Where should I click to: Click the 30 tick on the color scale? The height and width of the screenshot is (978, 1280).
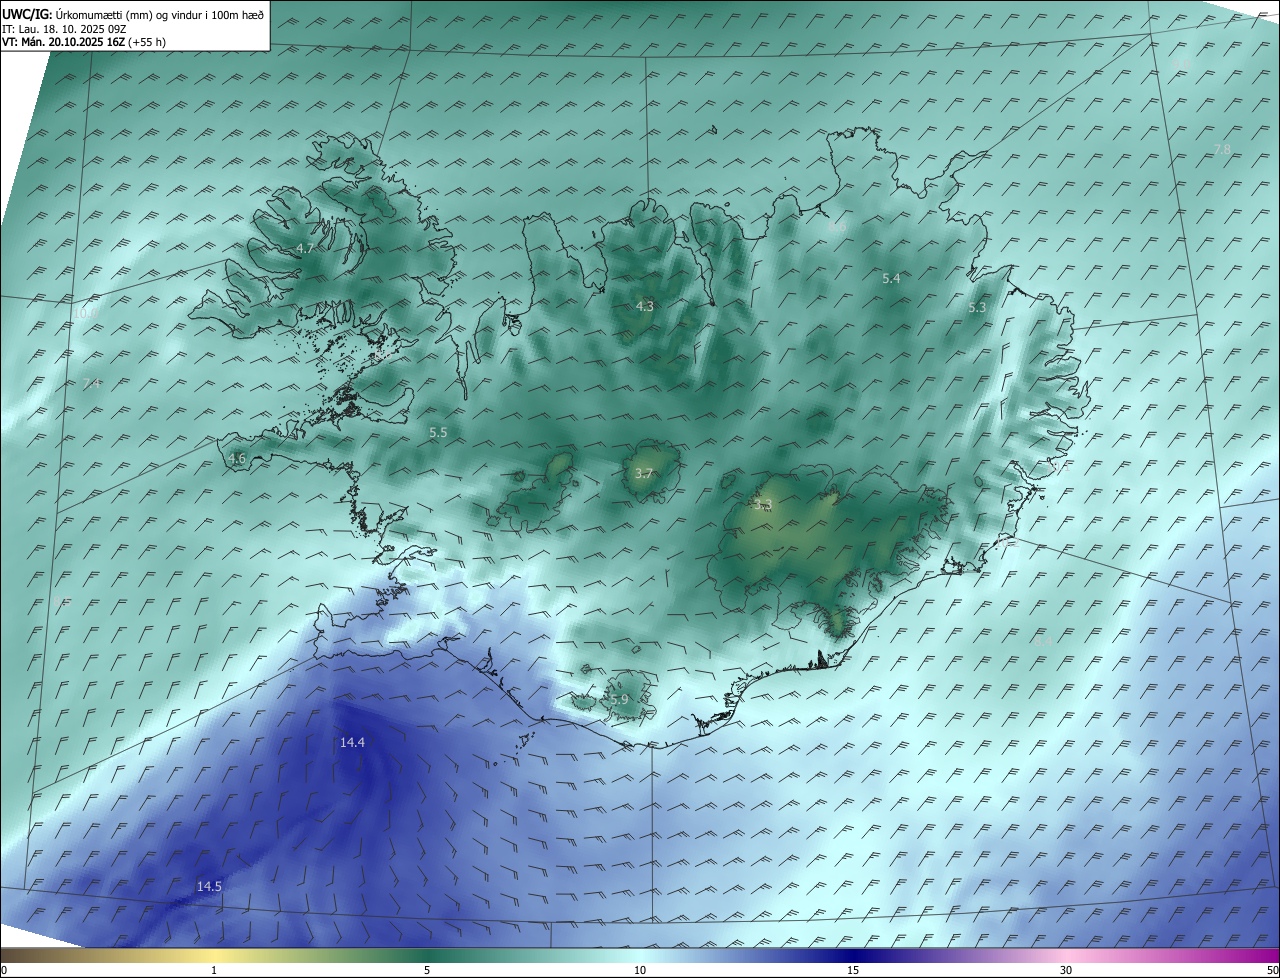click(1066, 970)
